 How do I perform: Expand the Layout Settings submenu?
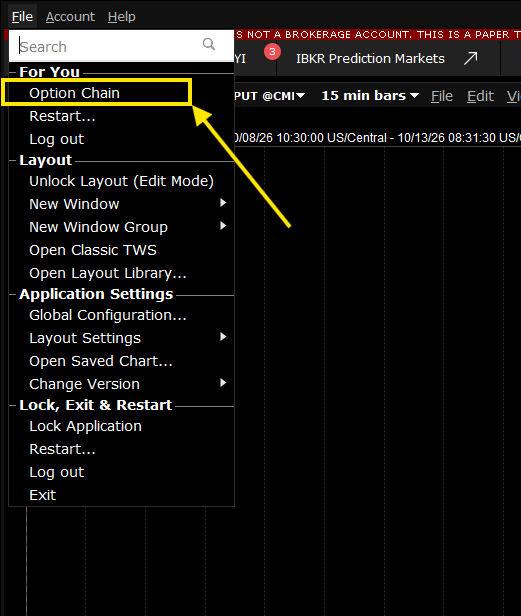[121, 338]
